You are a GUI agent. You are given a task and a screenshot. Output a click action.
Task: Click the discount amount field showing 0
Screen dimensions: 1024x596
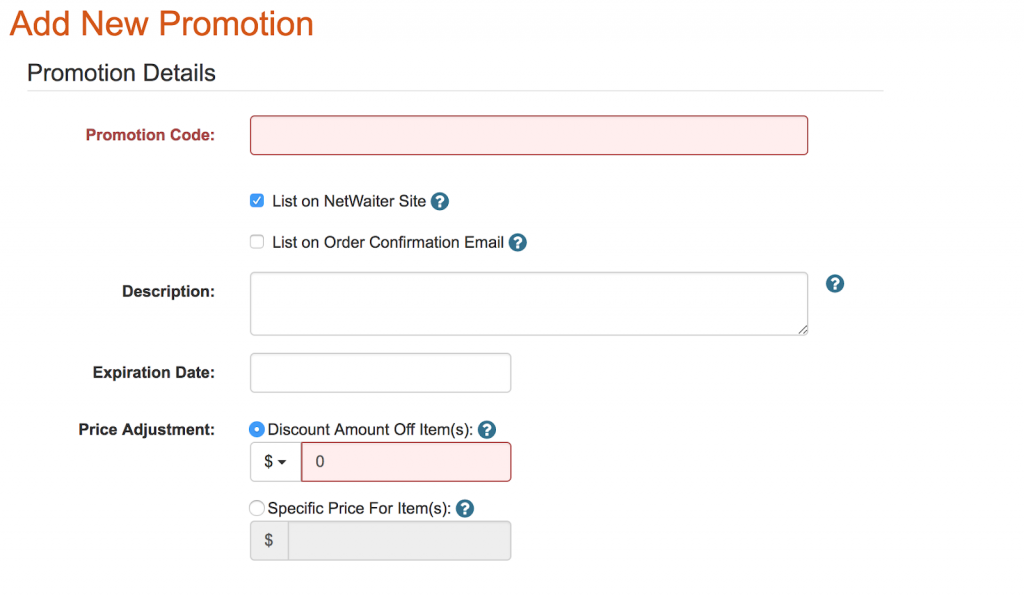pyautogui.click(x=406, y=462)
